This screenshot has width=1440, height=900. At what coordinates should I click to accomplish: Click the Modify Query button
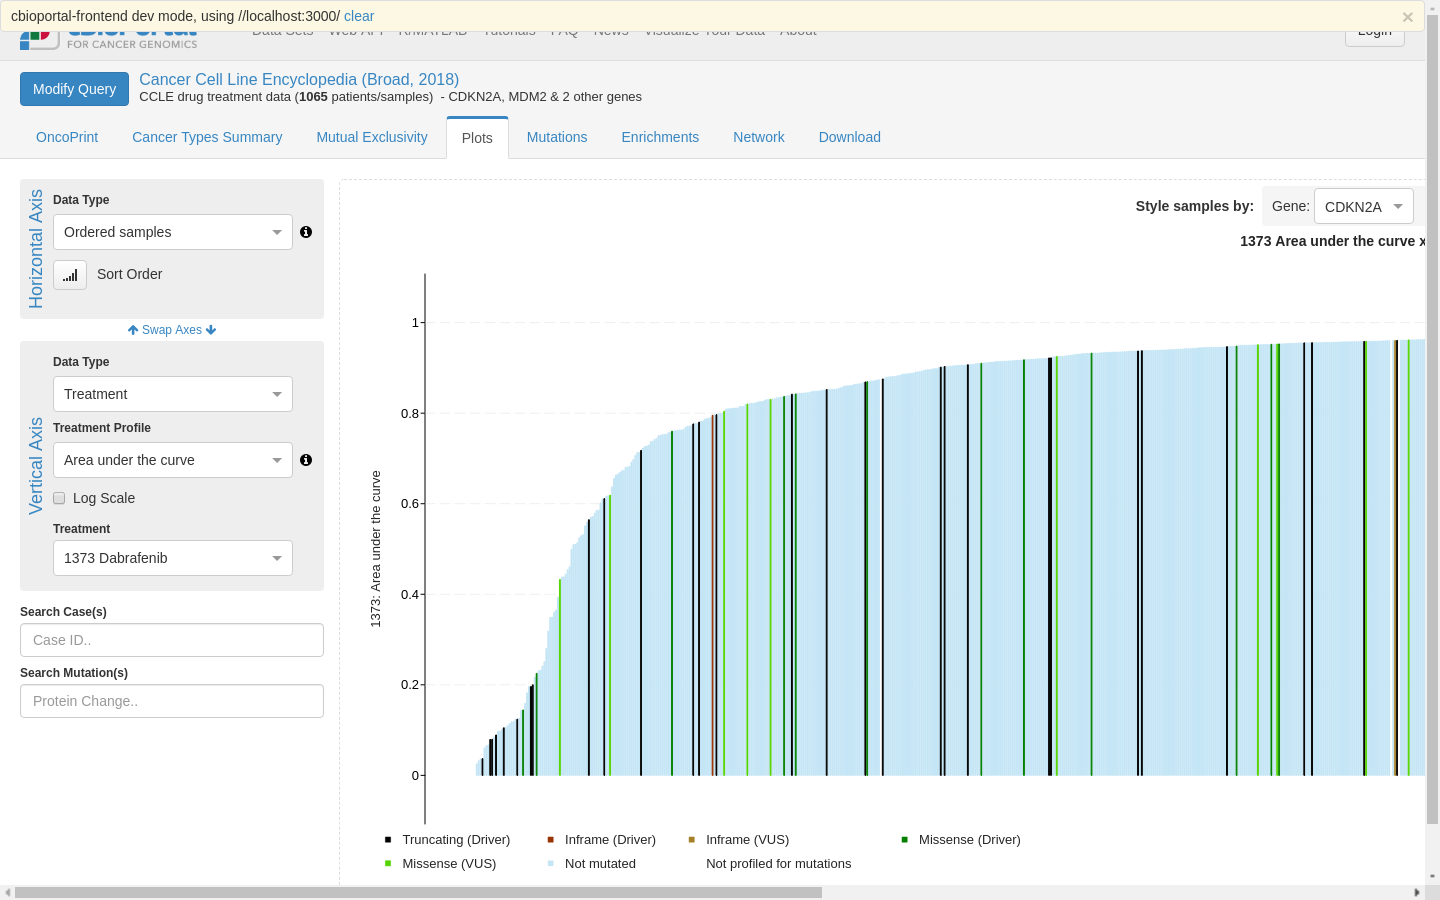coord(74,88)
